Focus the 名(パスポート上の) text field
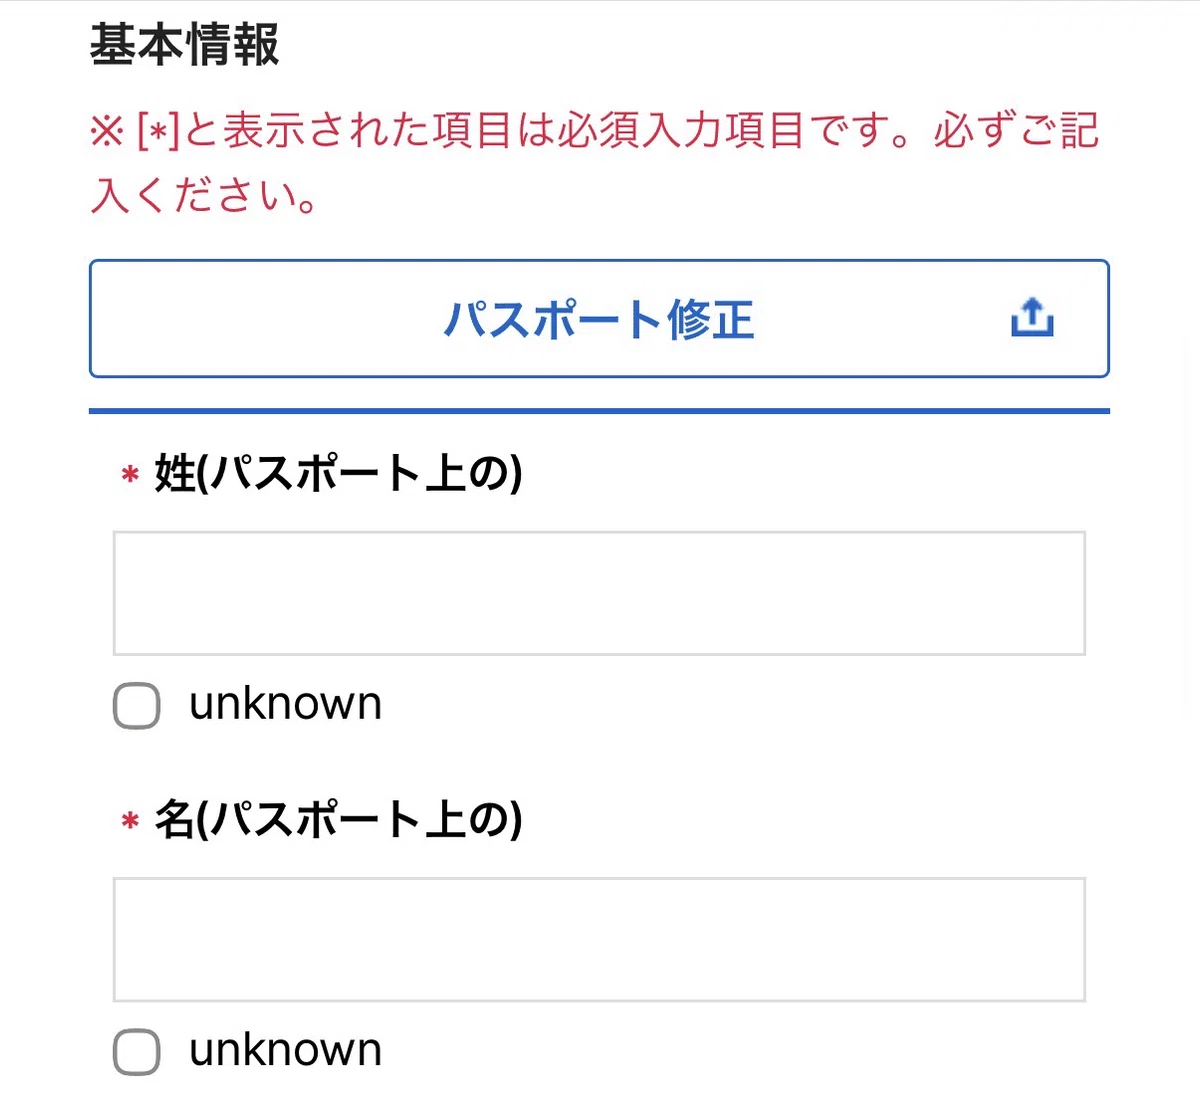 (x=599, y=940)
